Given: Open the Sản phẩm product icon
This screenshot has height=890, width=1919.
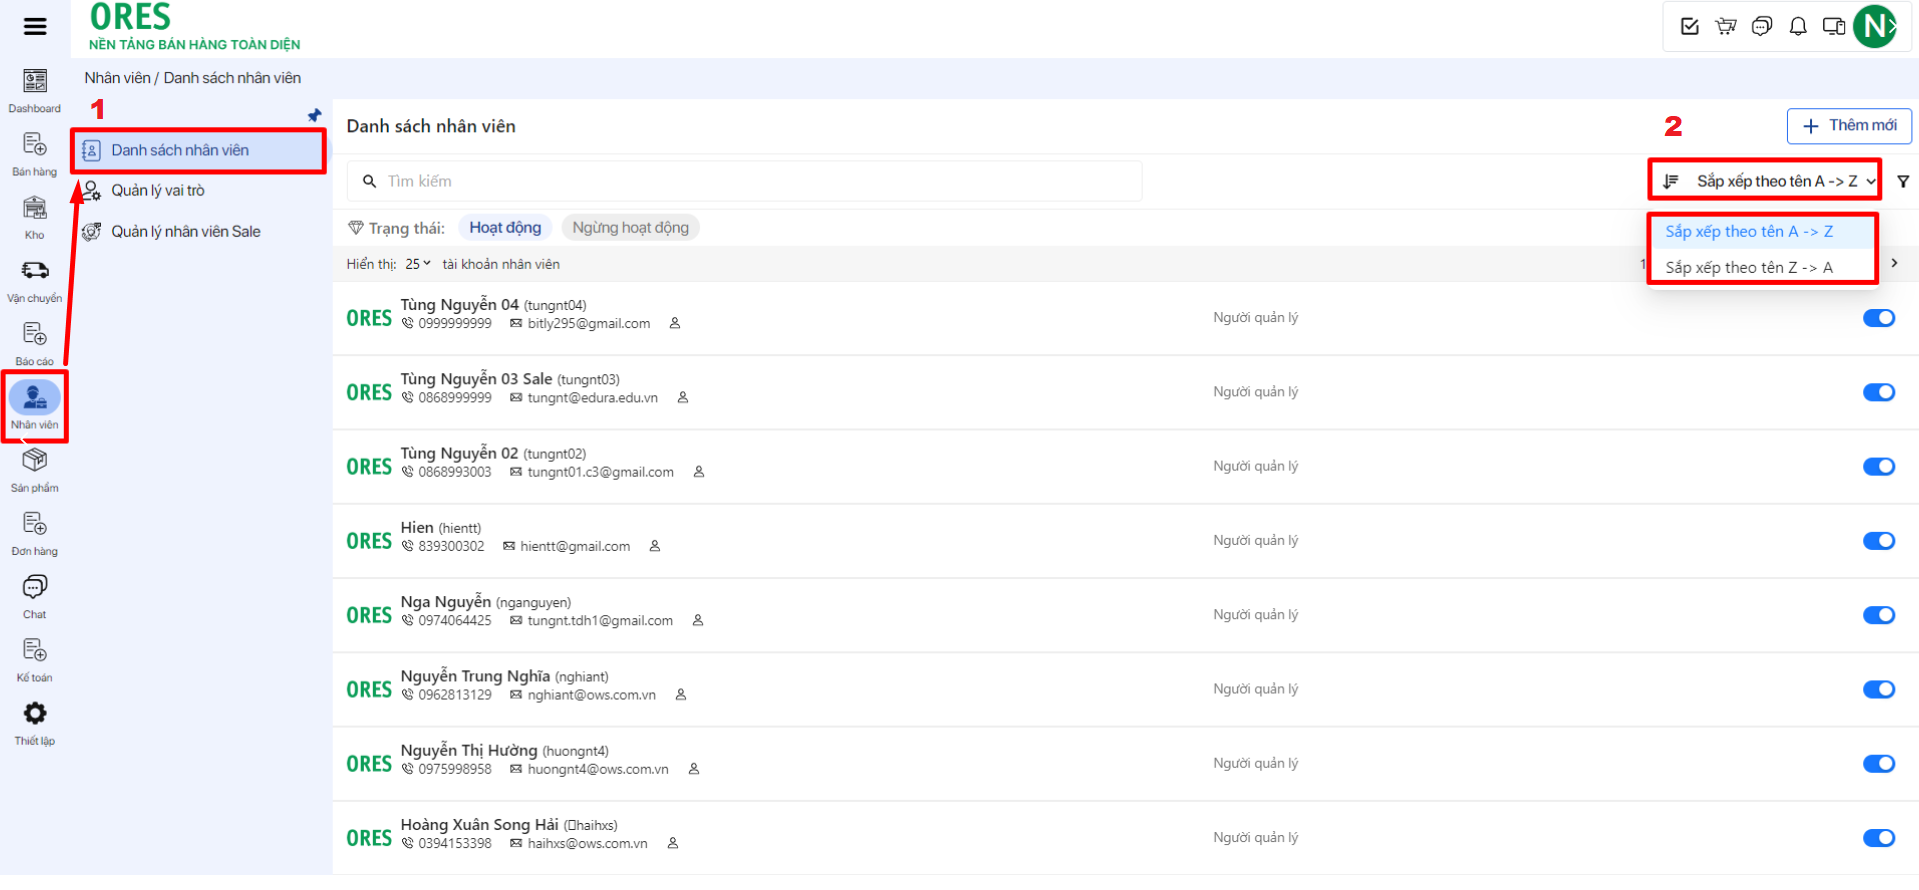Looking at the screenshot, I should tap(35, 461).
